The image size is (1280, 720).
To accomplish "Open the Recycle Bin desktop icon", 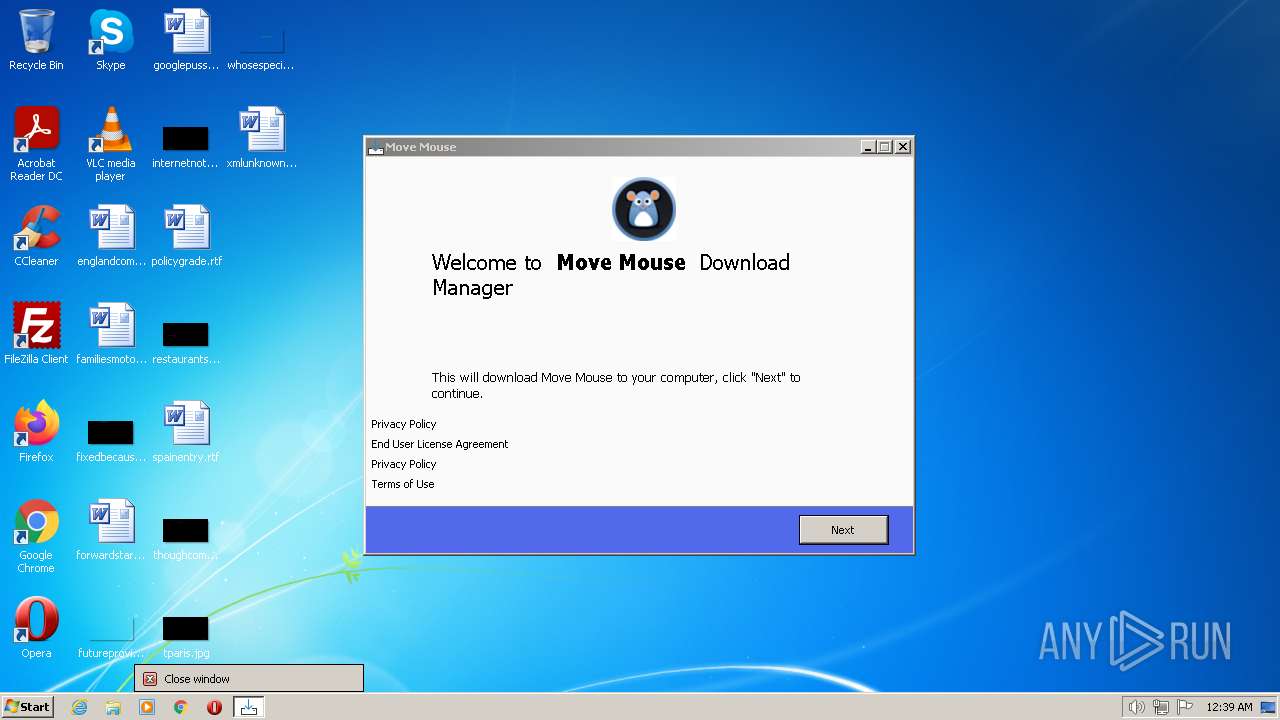I will (36, 40).
